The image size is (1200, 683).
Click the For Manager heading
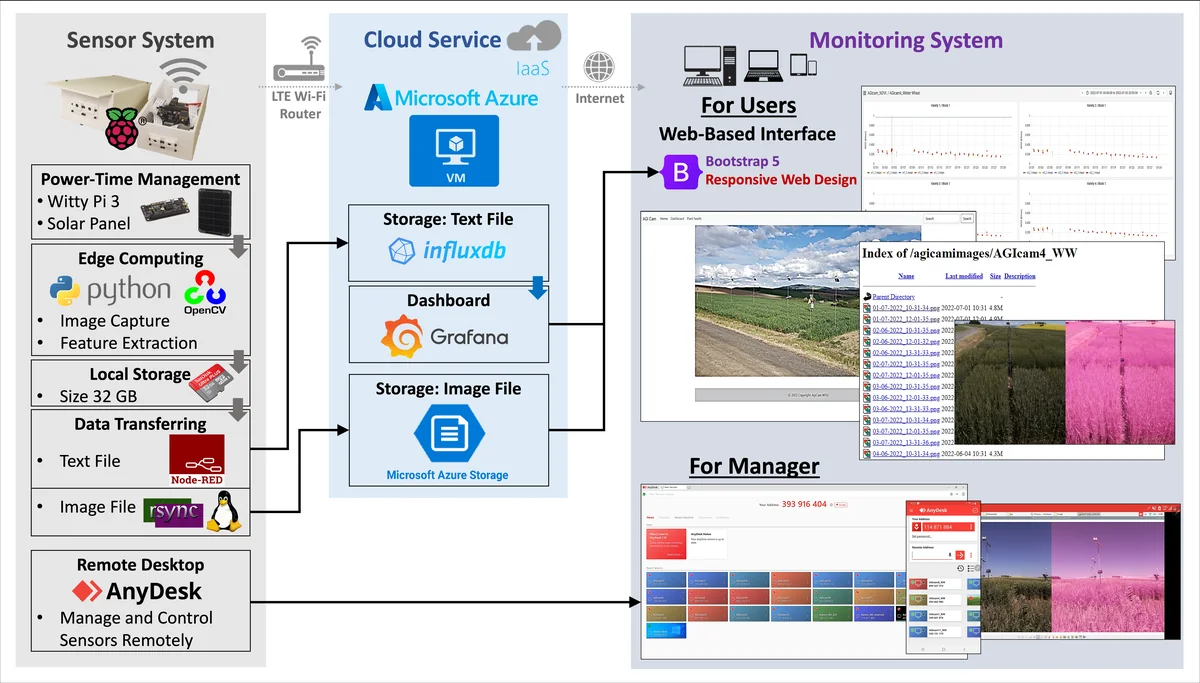click(754, 467)
